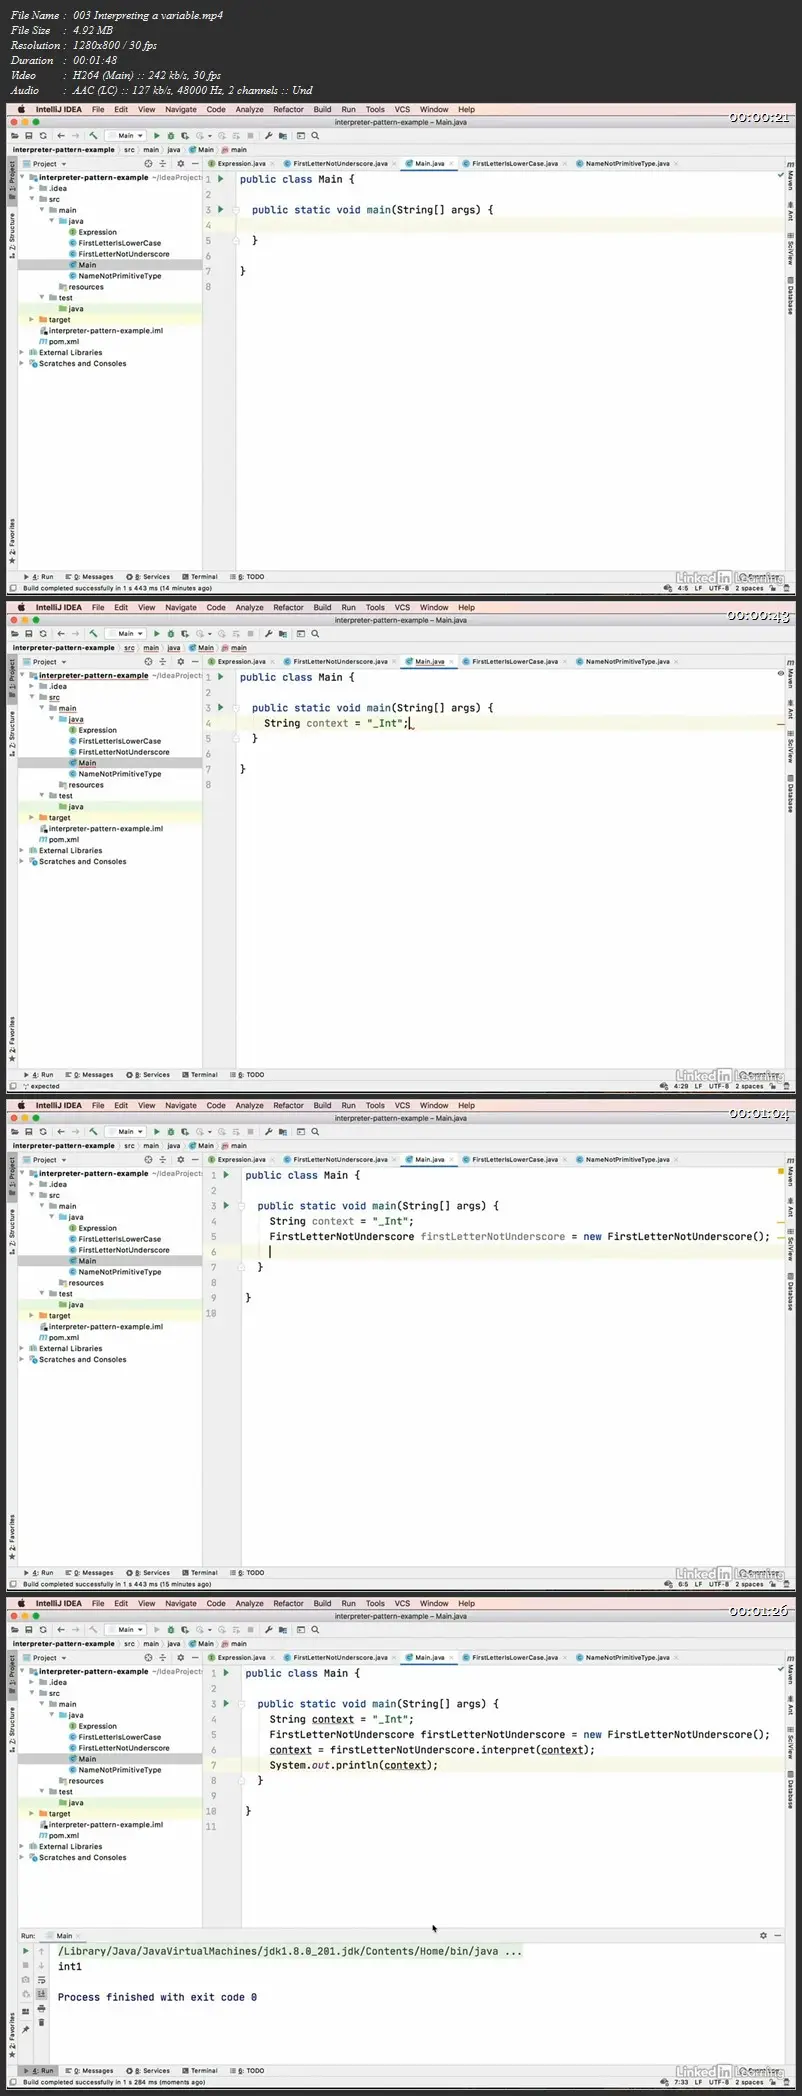Viewport: 802px width, 2096px height.
Task: Click Build hammer icon in 00:00:21 frame
Action: [93, 135]
